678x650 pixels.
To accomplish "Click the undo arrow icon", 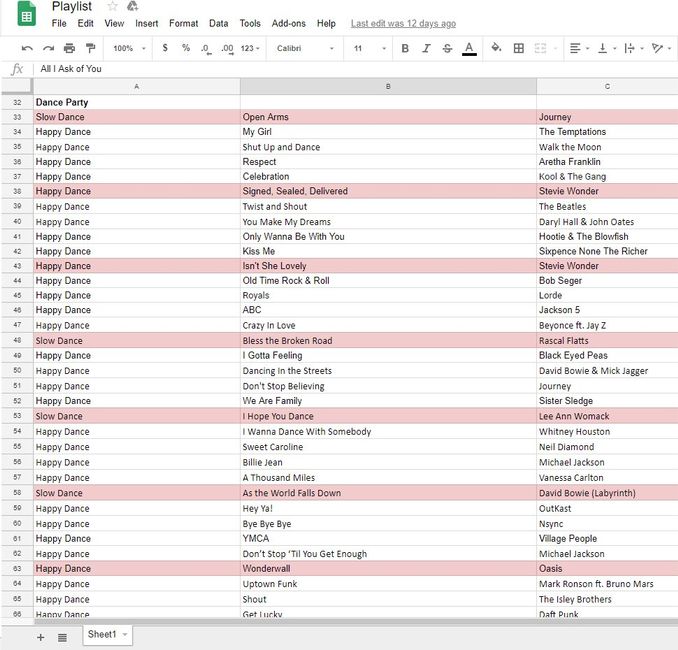I will 27,48.
